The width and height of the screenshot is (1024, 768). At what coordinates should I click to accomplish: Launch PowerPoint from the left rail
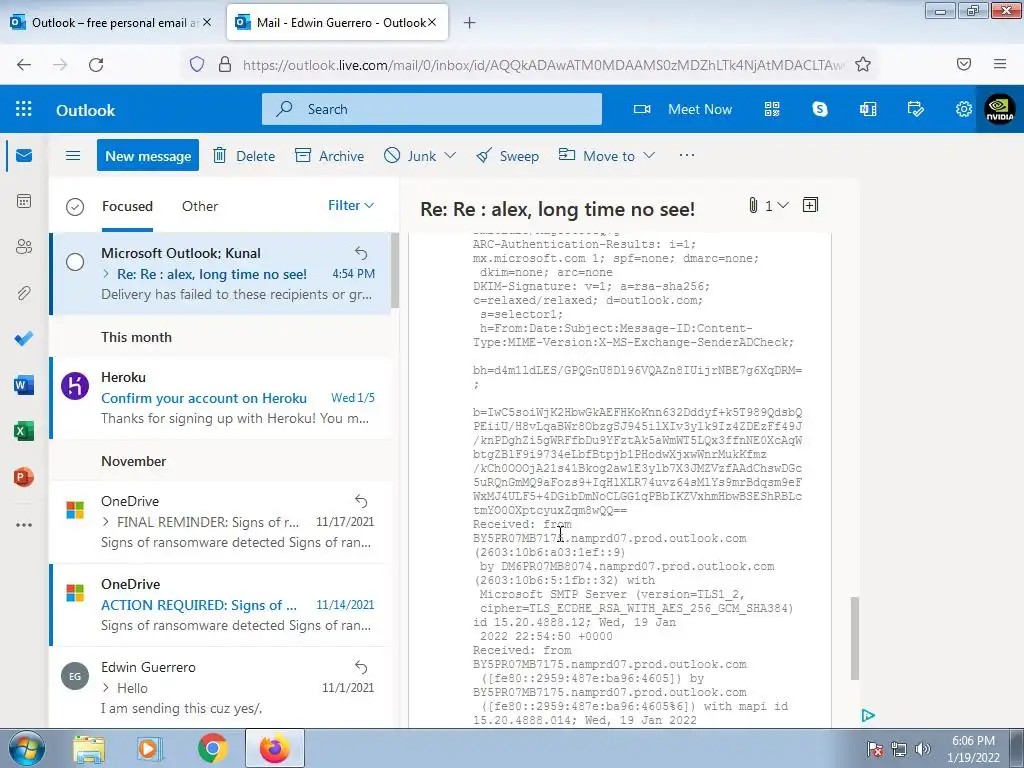24,477
